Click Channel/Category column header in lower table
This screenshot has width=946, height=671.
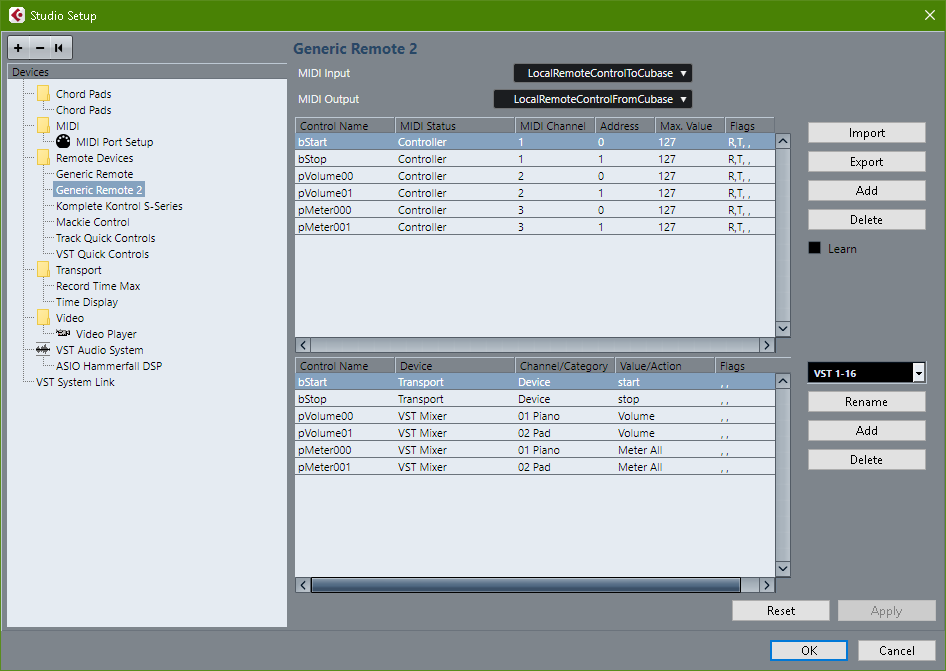[x=565, y=366]
